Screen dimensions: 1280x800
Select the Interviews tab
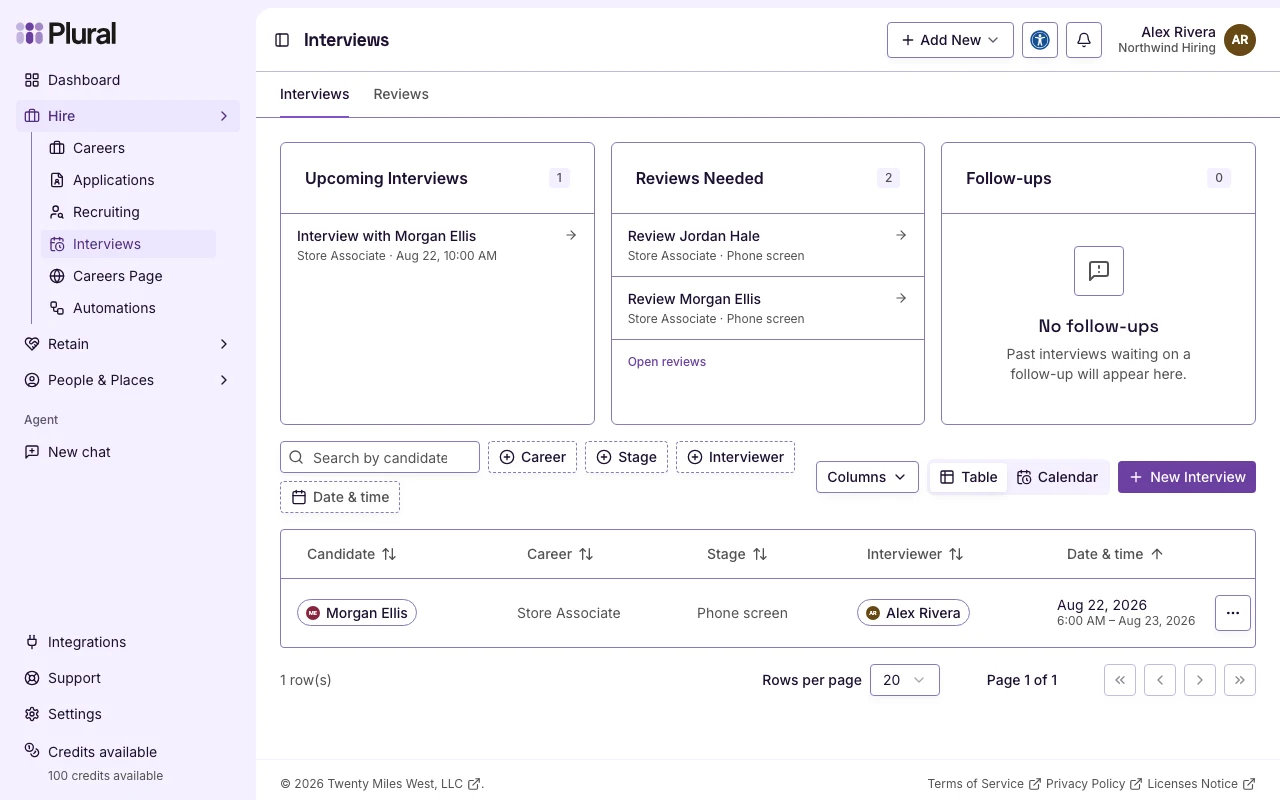314,94
